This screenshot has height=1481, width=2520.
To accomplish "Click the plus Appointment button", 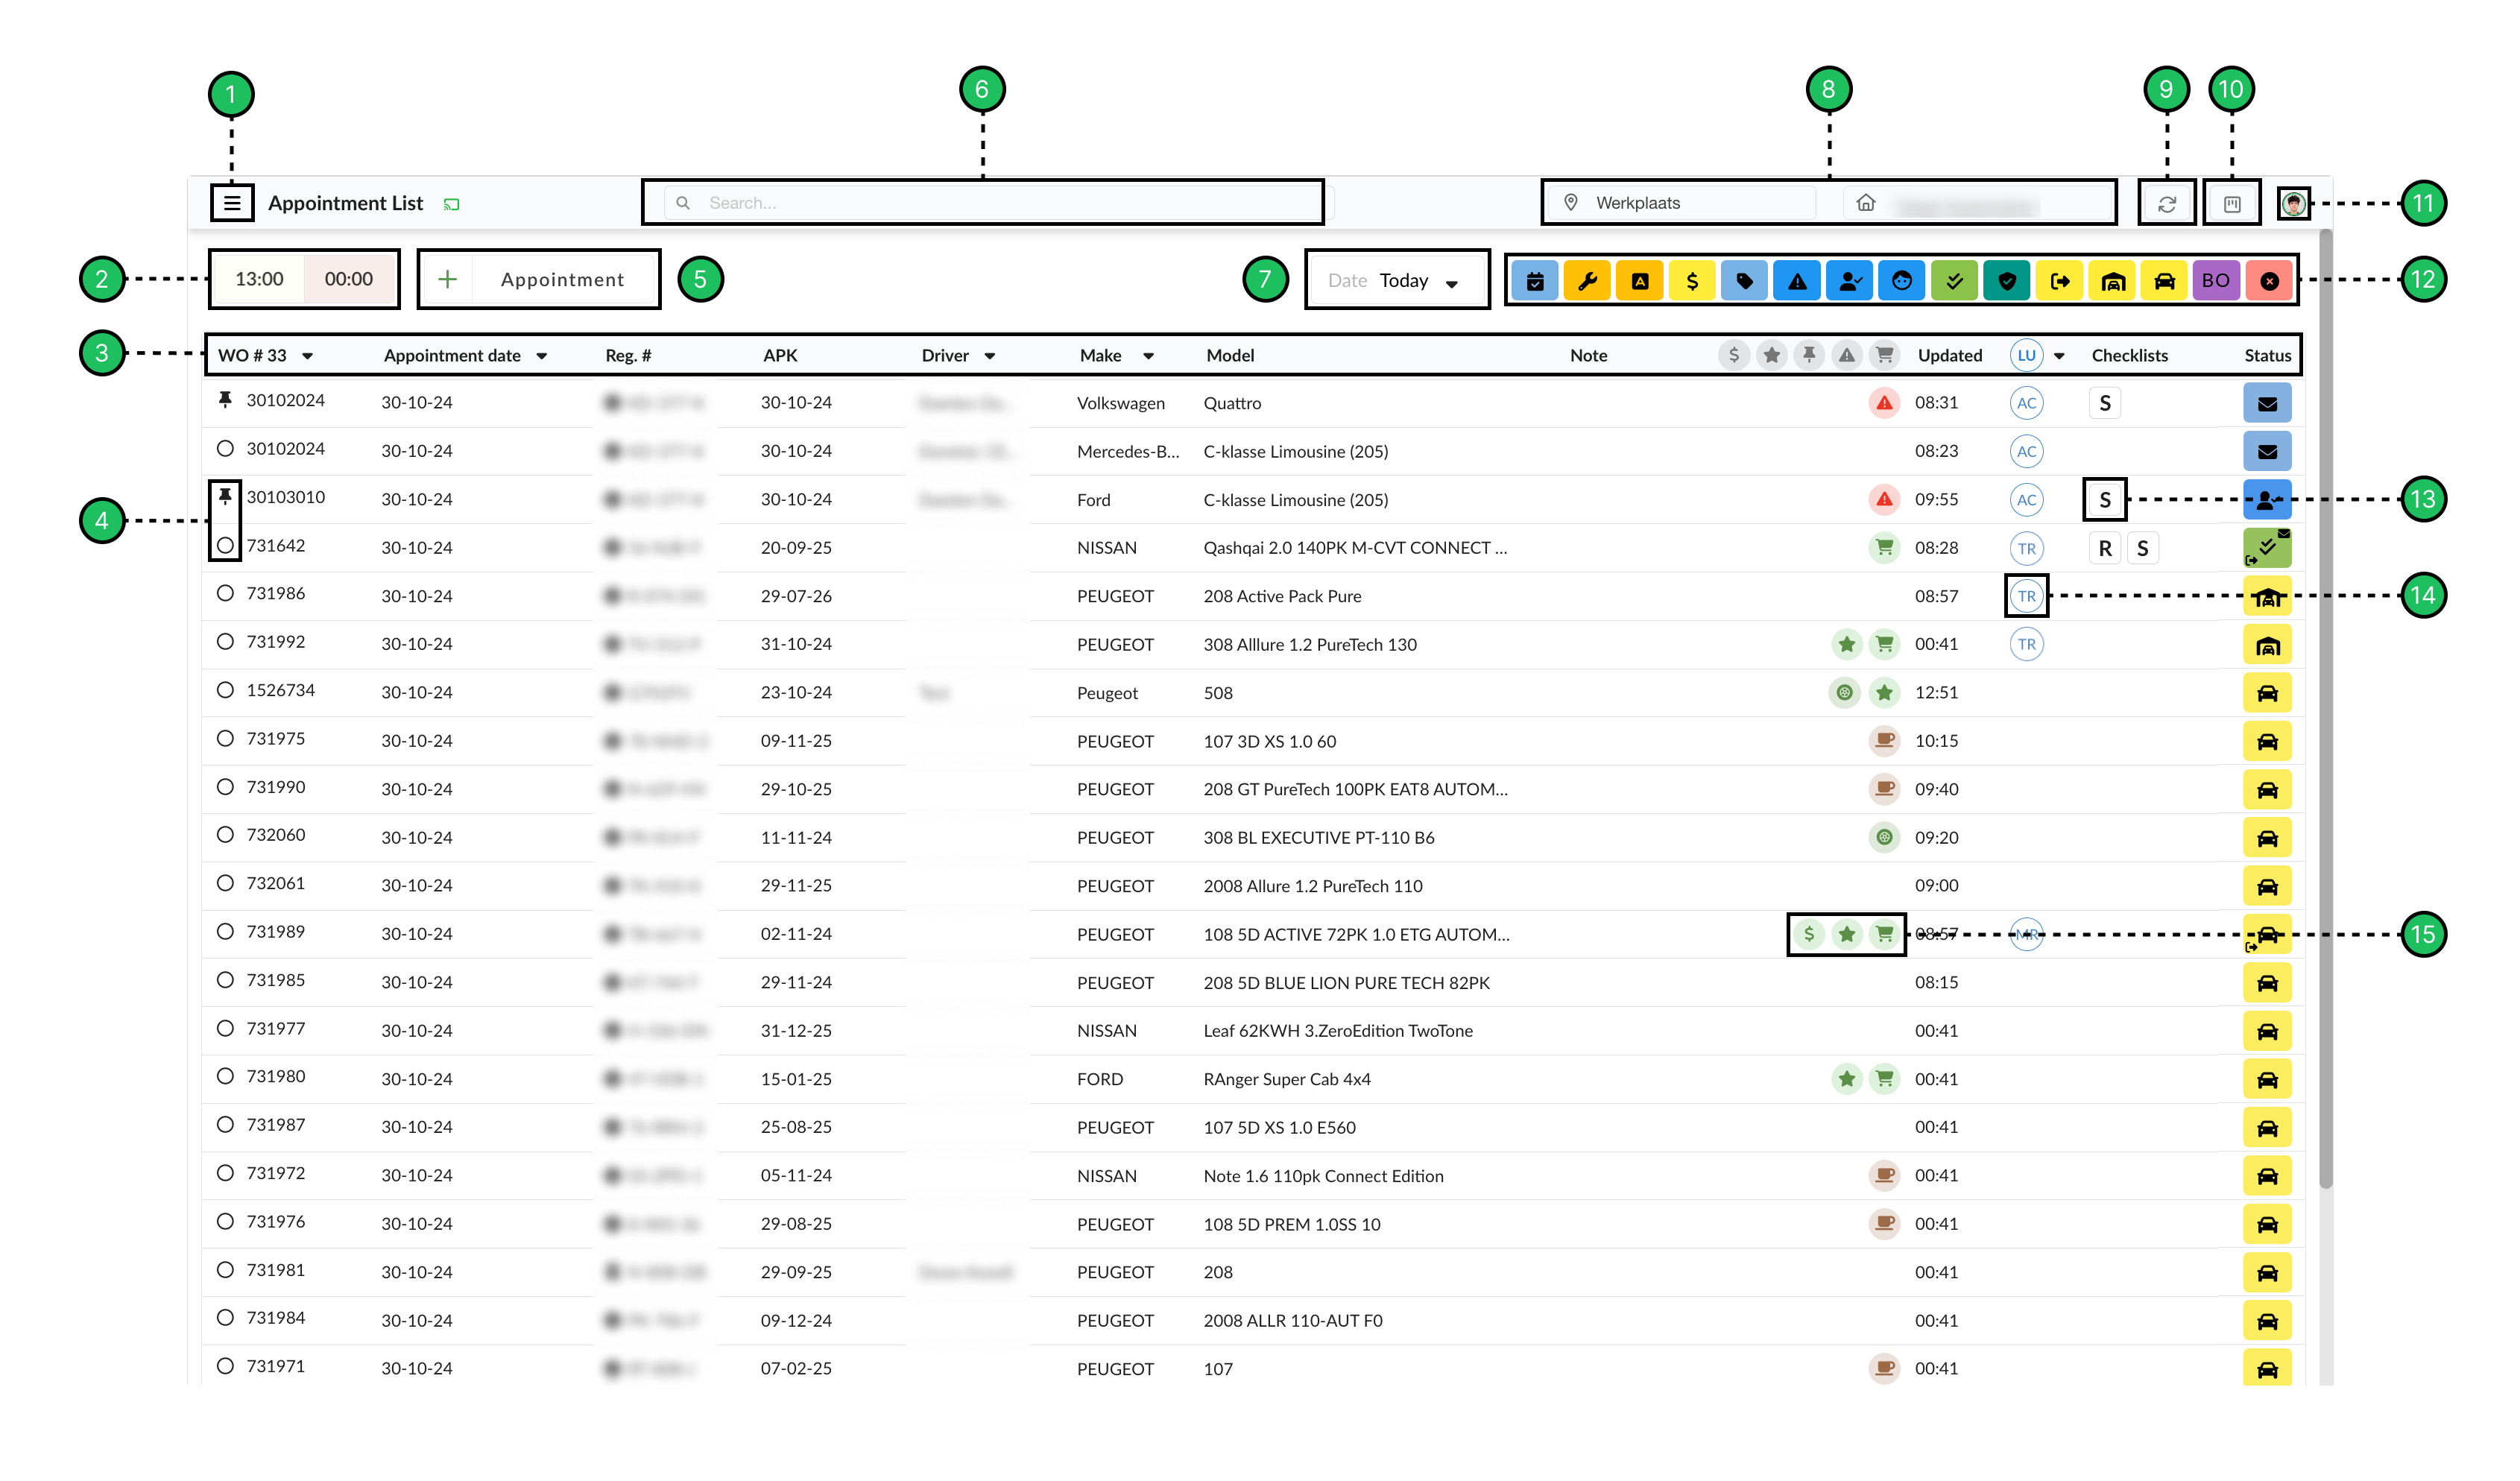I will pos(538,280).
